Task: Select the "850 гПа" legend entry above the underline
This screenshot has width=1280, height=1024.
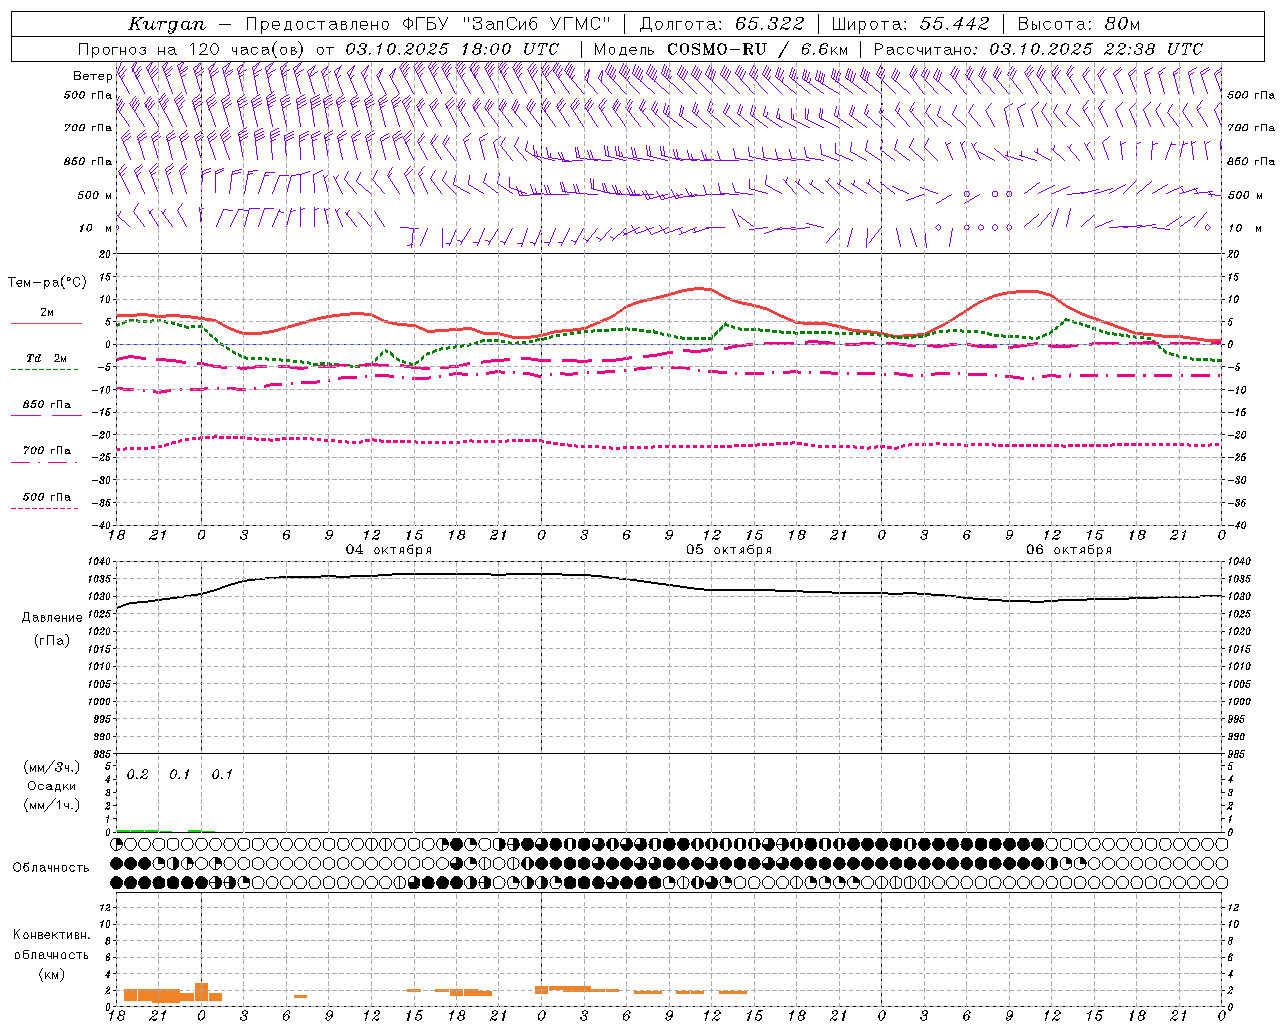Action: 46,405
